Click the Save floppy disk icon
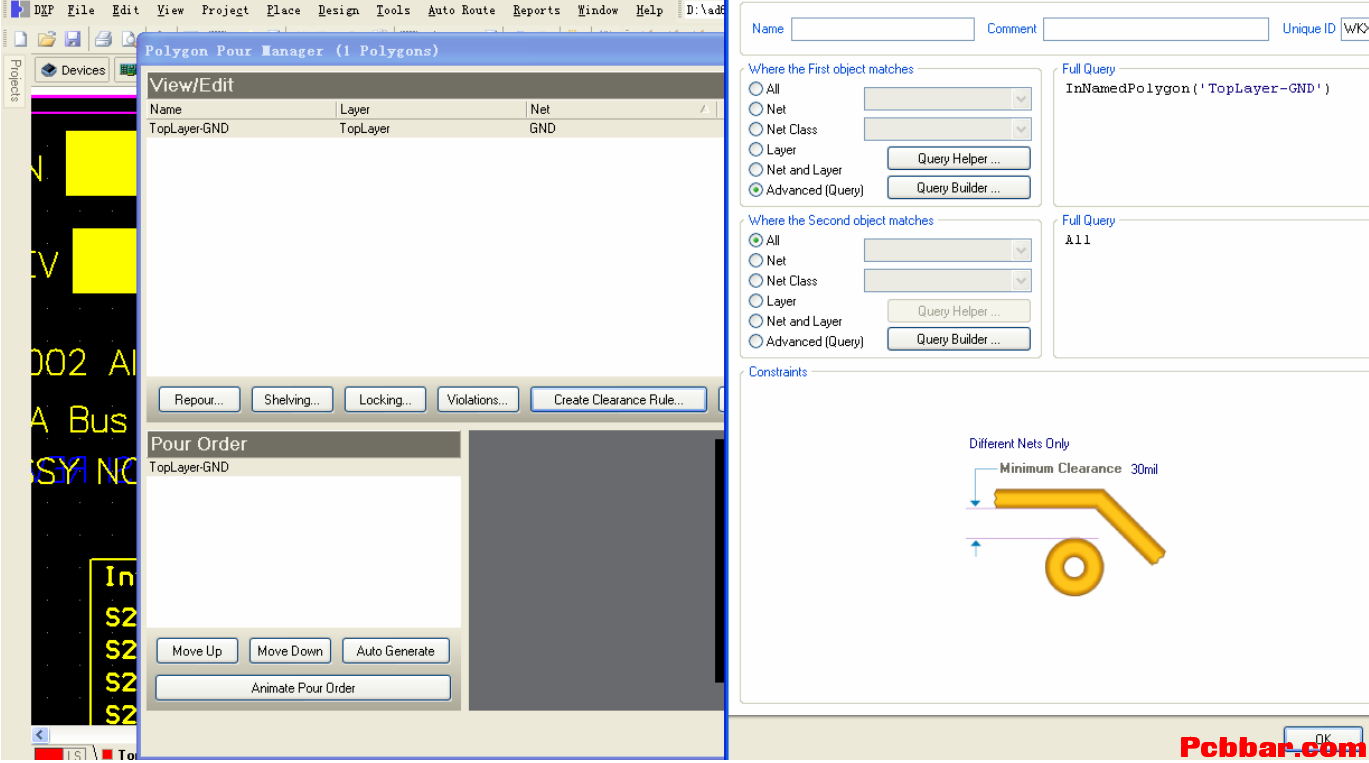Image resolution: width=1369 pixels, height=763 pixels. (x=72, y=39)
